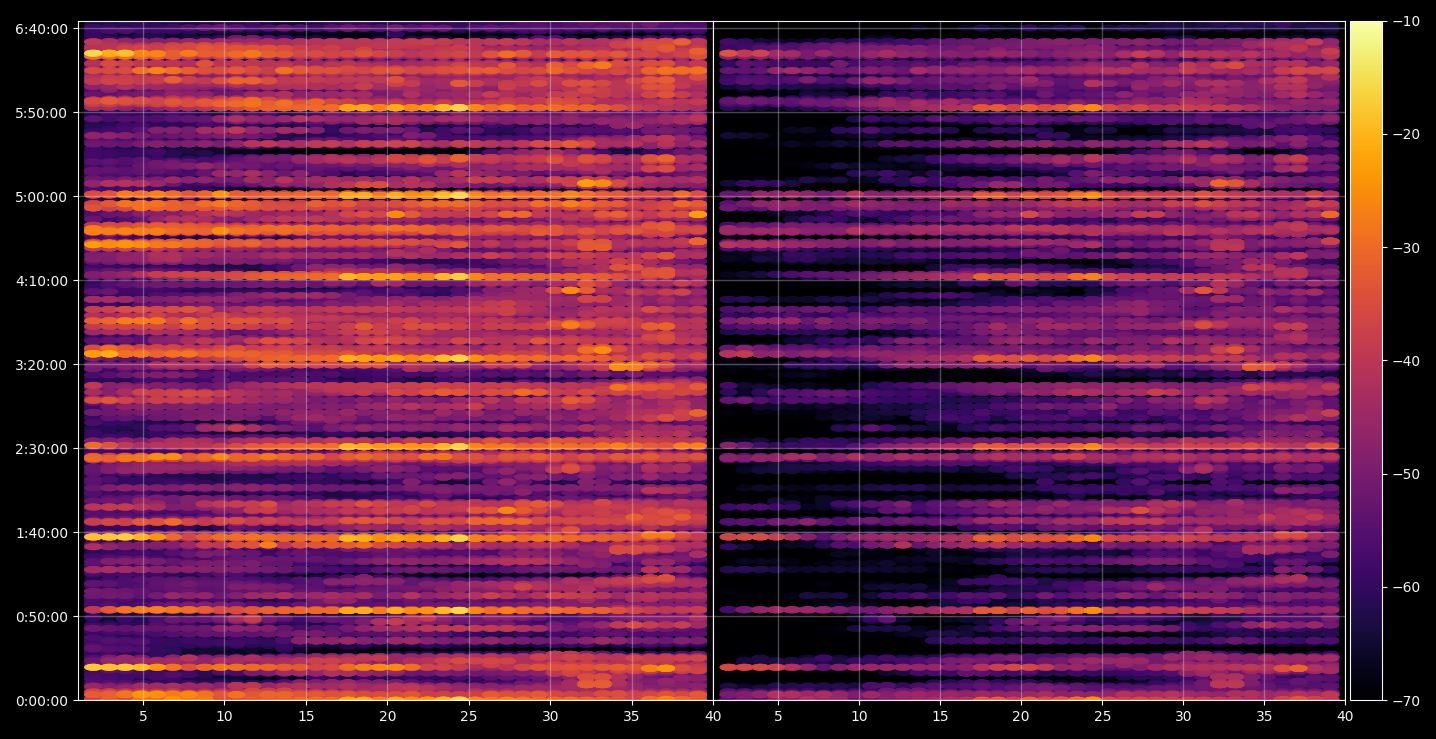The height and width of the screenshot is (739, 1436).
Task: Select the 3:20:00 time axis label
Action: 42,365
